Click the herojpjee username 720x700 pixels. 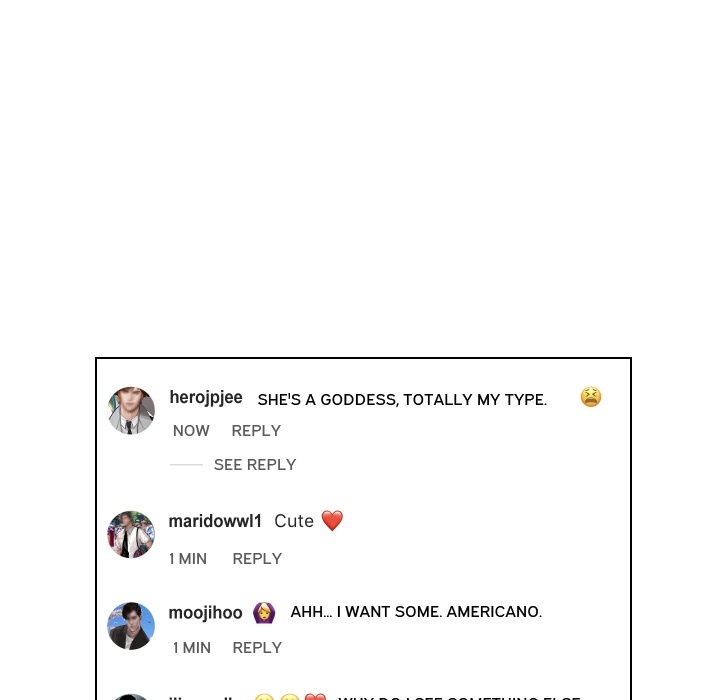click(x=206, y=397)
